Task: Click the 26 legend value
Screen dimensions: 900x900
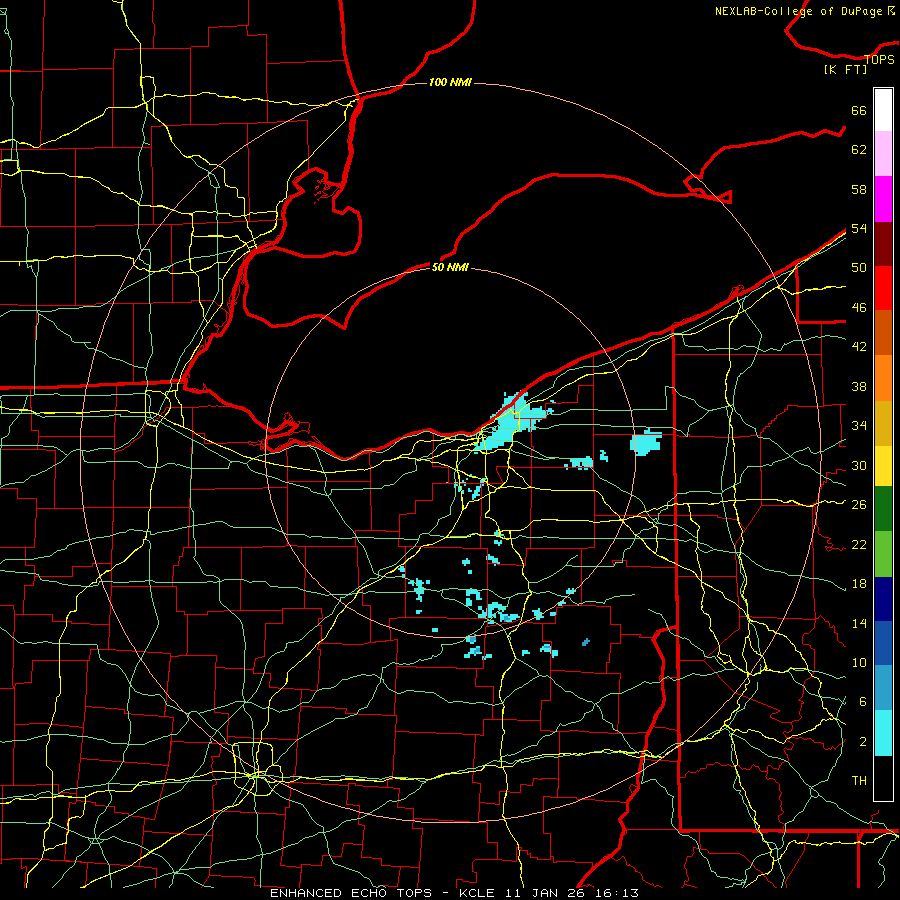Action: [859, 505]
